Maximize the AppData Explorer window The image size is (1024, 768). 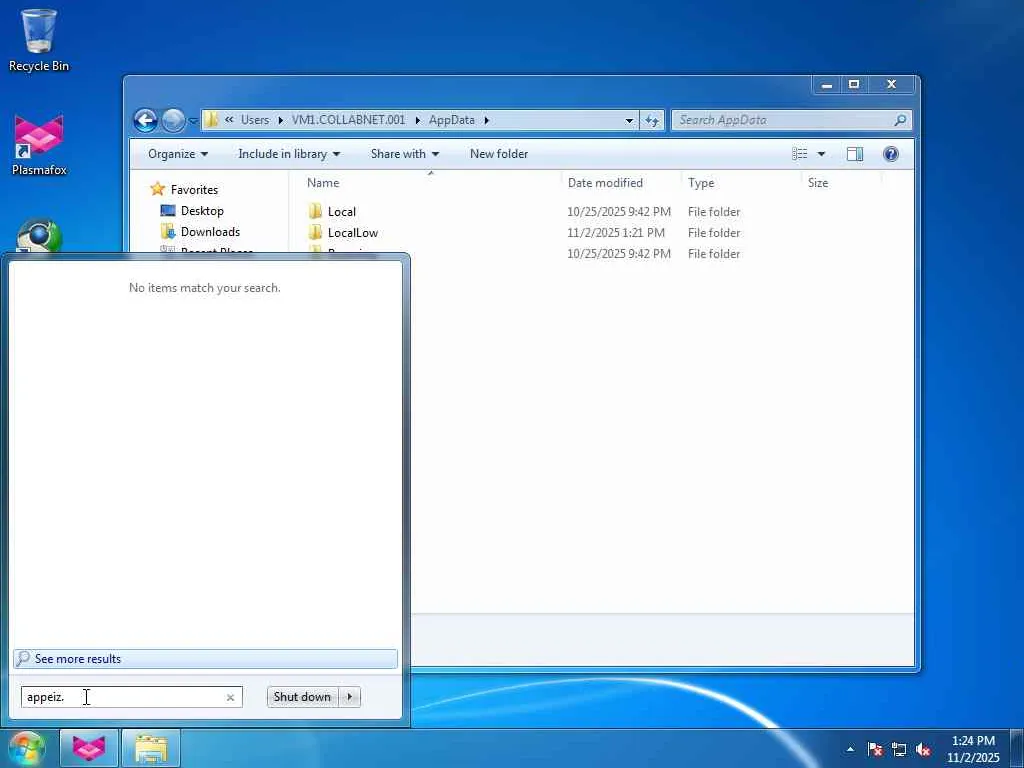coord(854,85)
